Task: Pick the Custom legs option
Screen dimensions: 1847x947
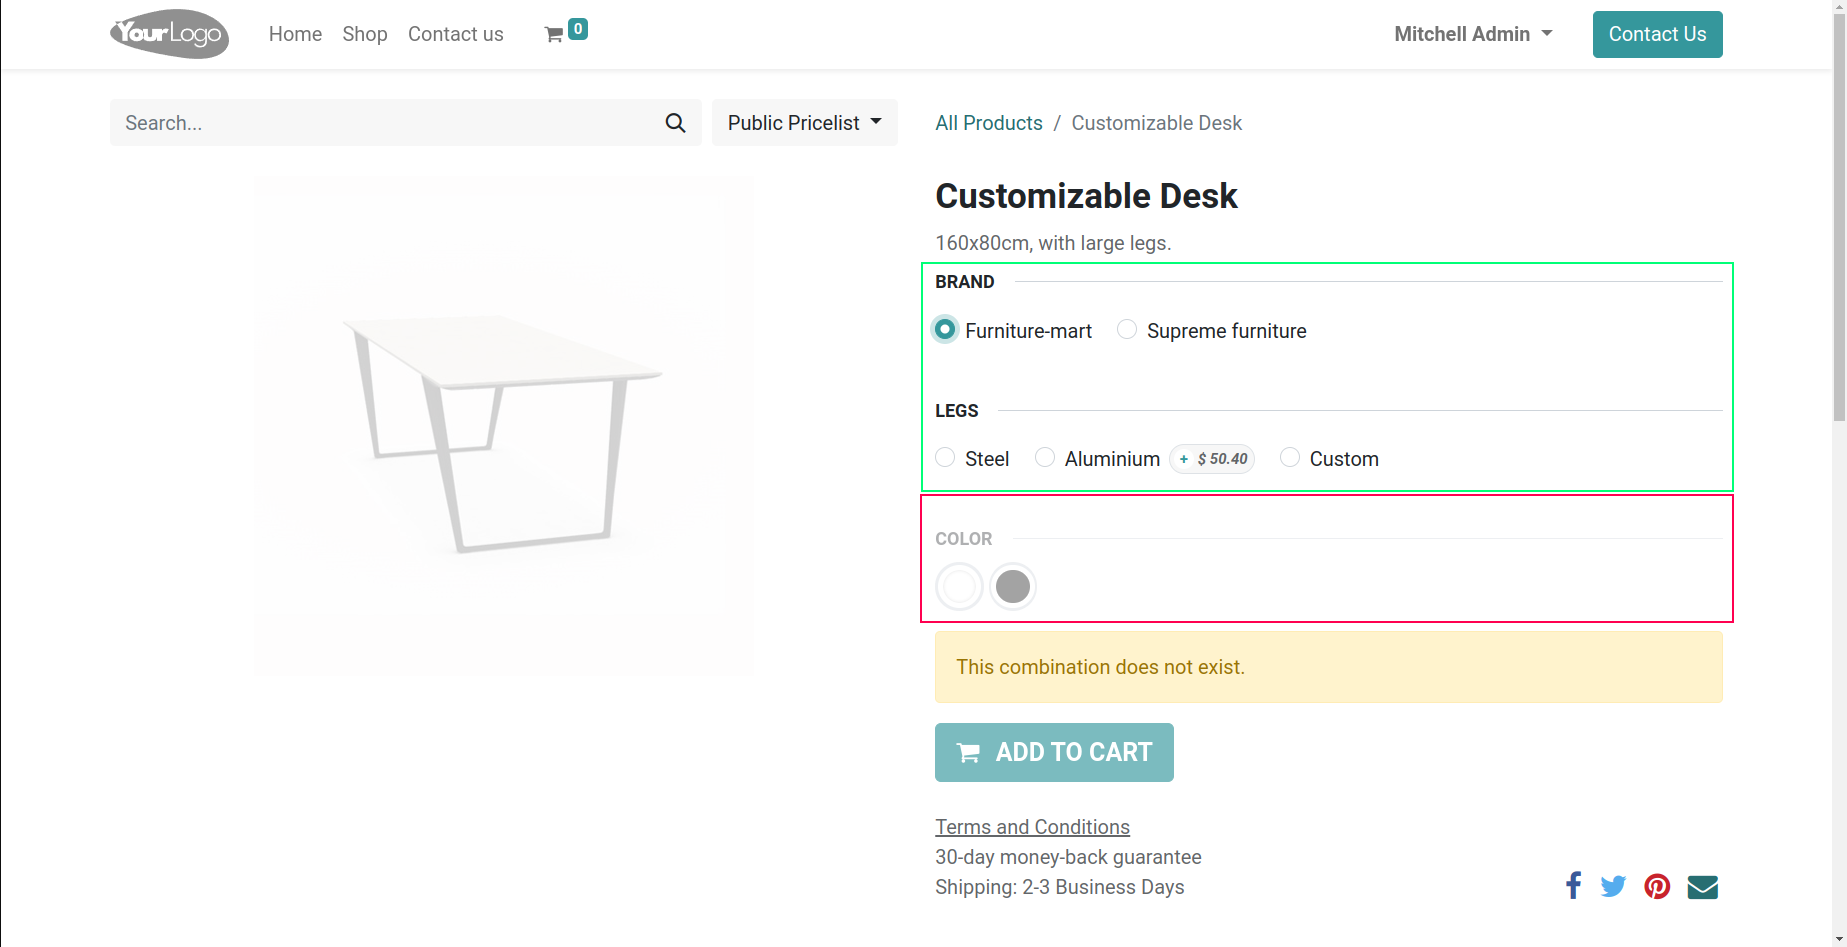Action: click(1290, 458)
